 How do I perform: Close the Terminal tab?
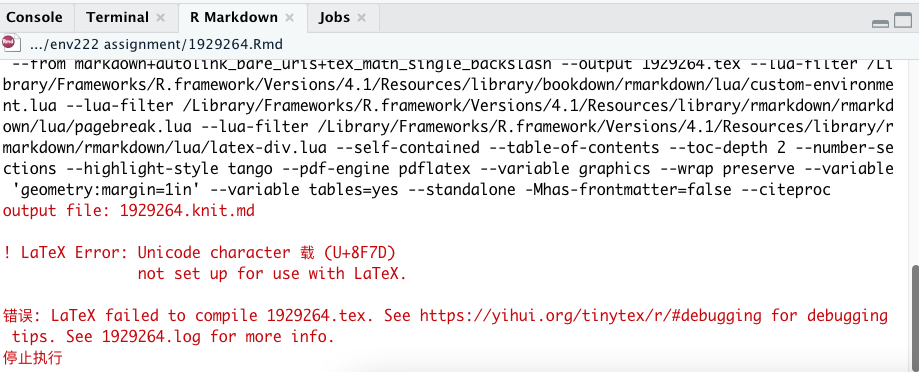[160, 18]
